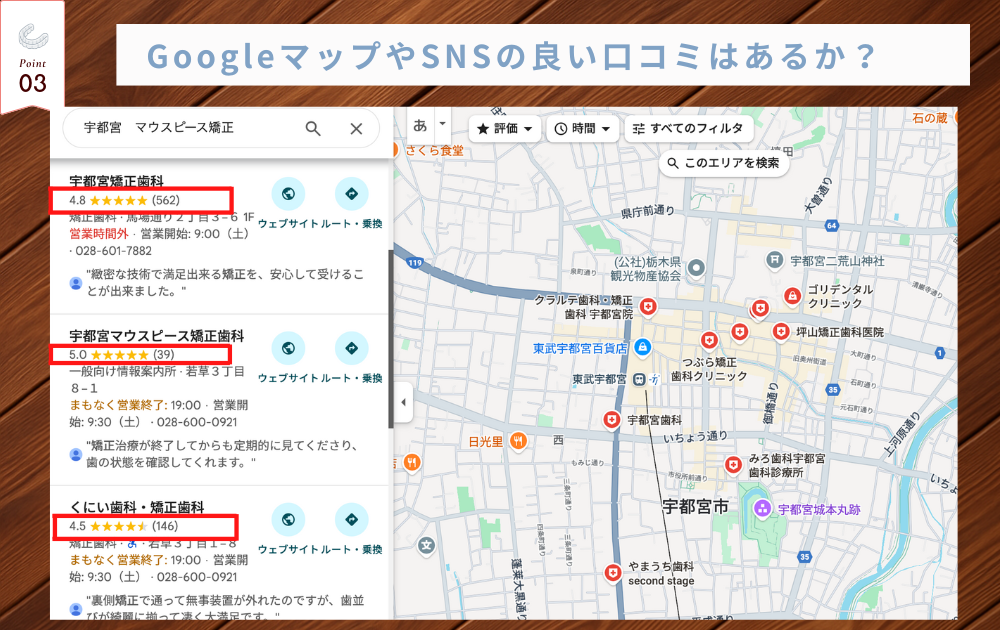Image resolution: width=1000 pixels, height=630 pixels.
Task: Click the ルート・乗換 icon for くにい歯科・矯正歯科
Action: 352,521
